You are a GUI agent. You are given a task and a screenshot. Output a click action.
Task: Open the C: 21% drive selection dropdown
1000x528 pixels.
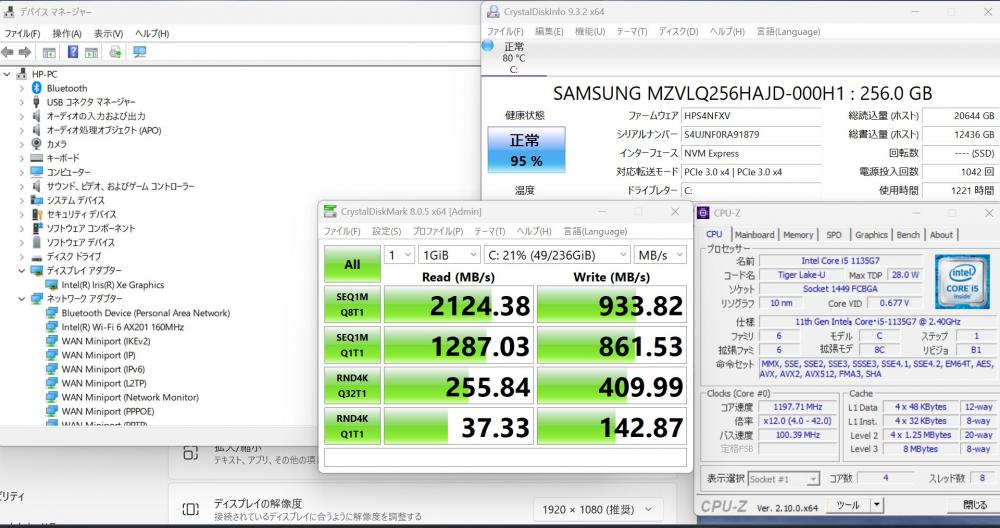coord(557,255)
